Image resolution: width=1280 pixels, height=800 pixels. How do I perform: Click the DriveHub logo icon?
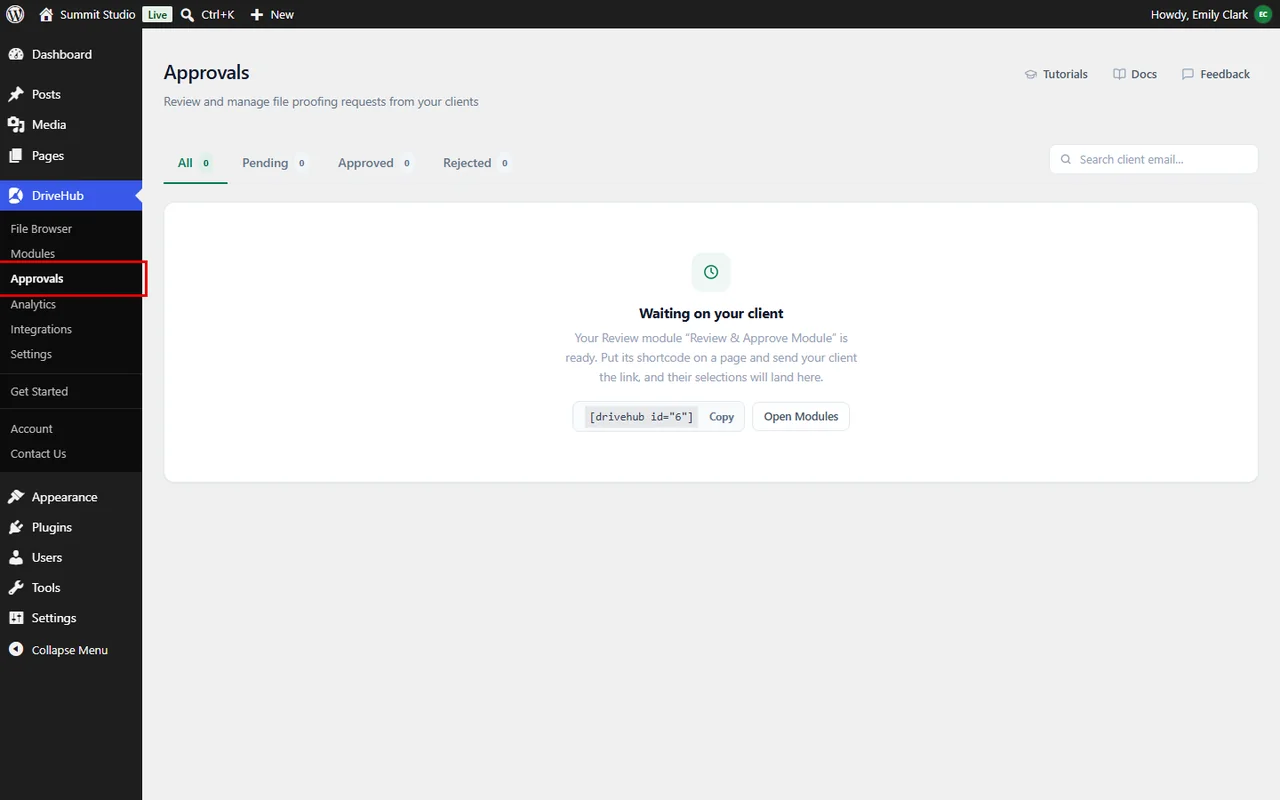pyautogui.click(x=16, y=196)
